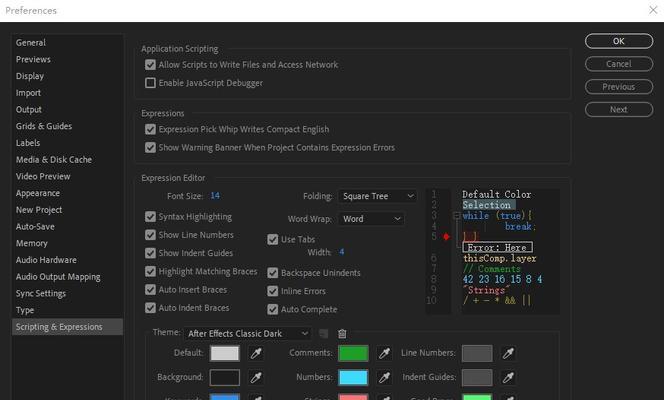The width and height of the screenshot is (664, 400).
Task: Enable JavaScript Debugger checkbox
Action: pos(150,83)
